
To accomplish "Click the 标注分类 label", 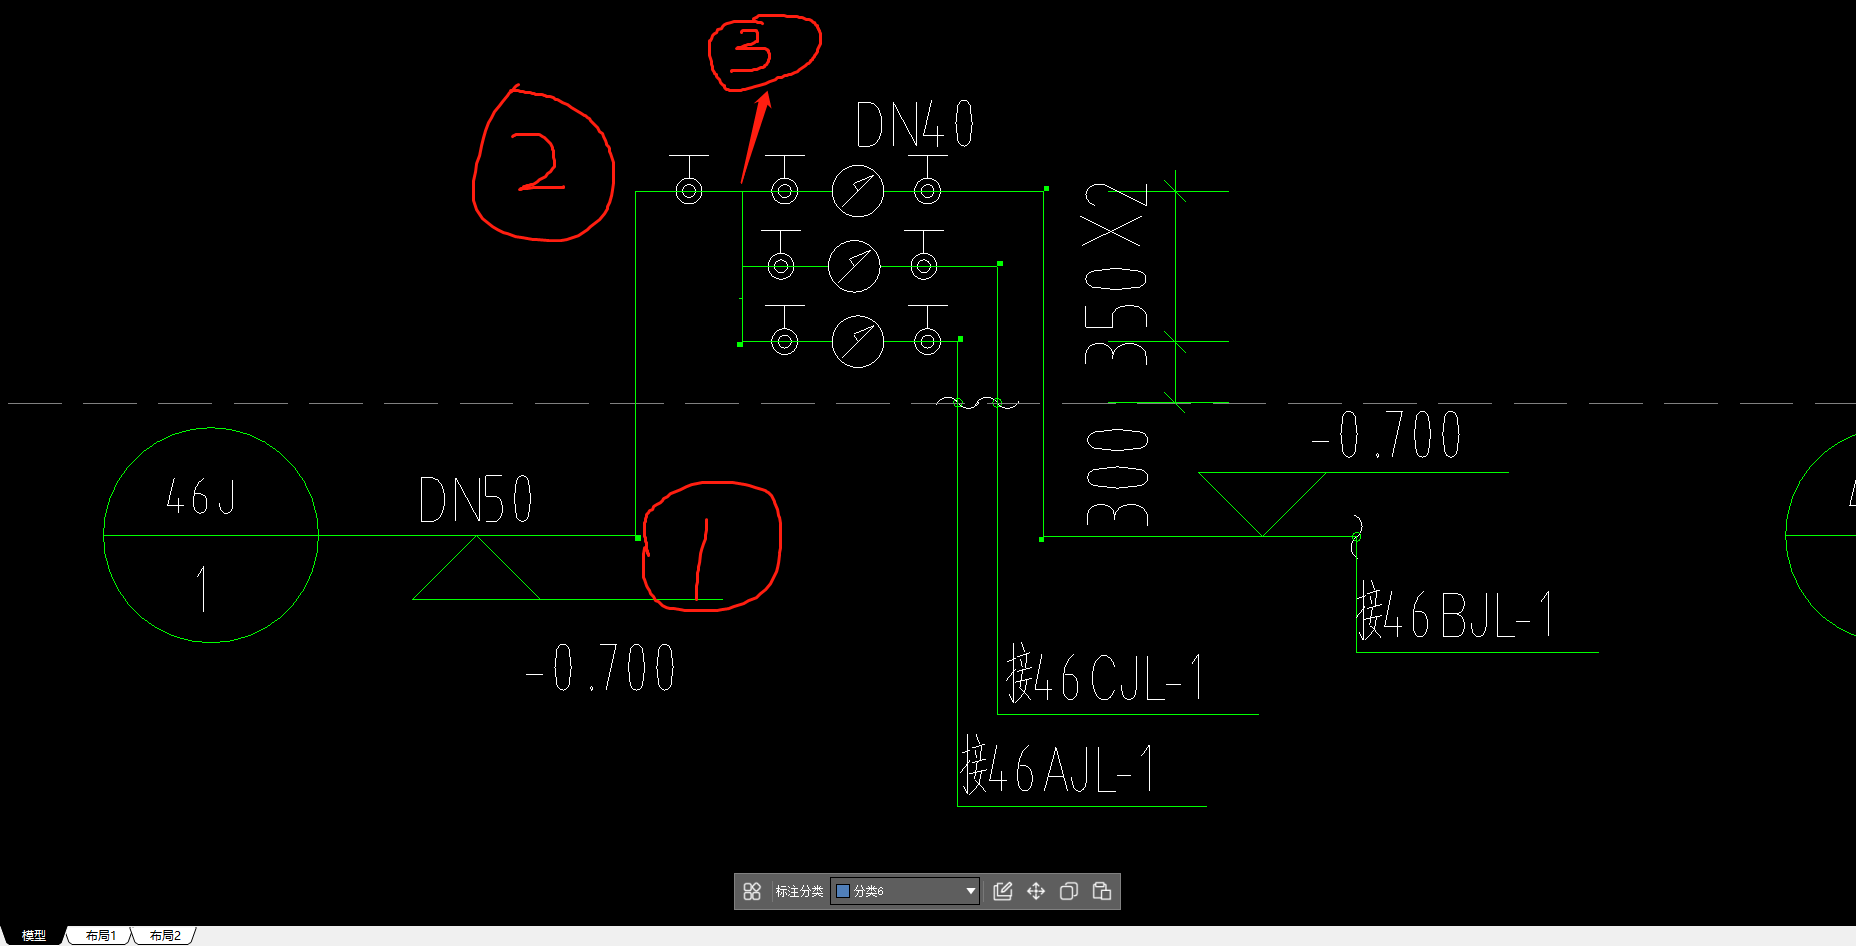I will coord(799,891).
